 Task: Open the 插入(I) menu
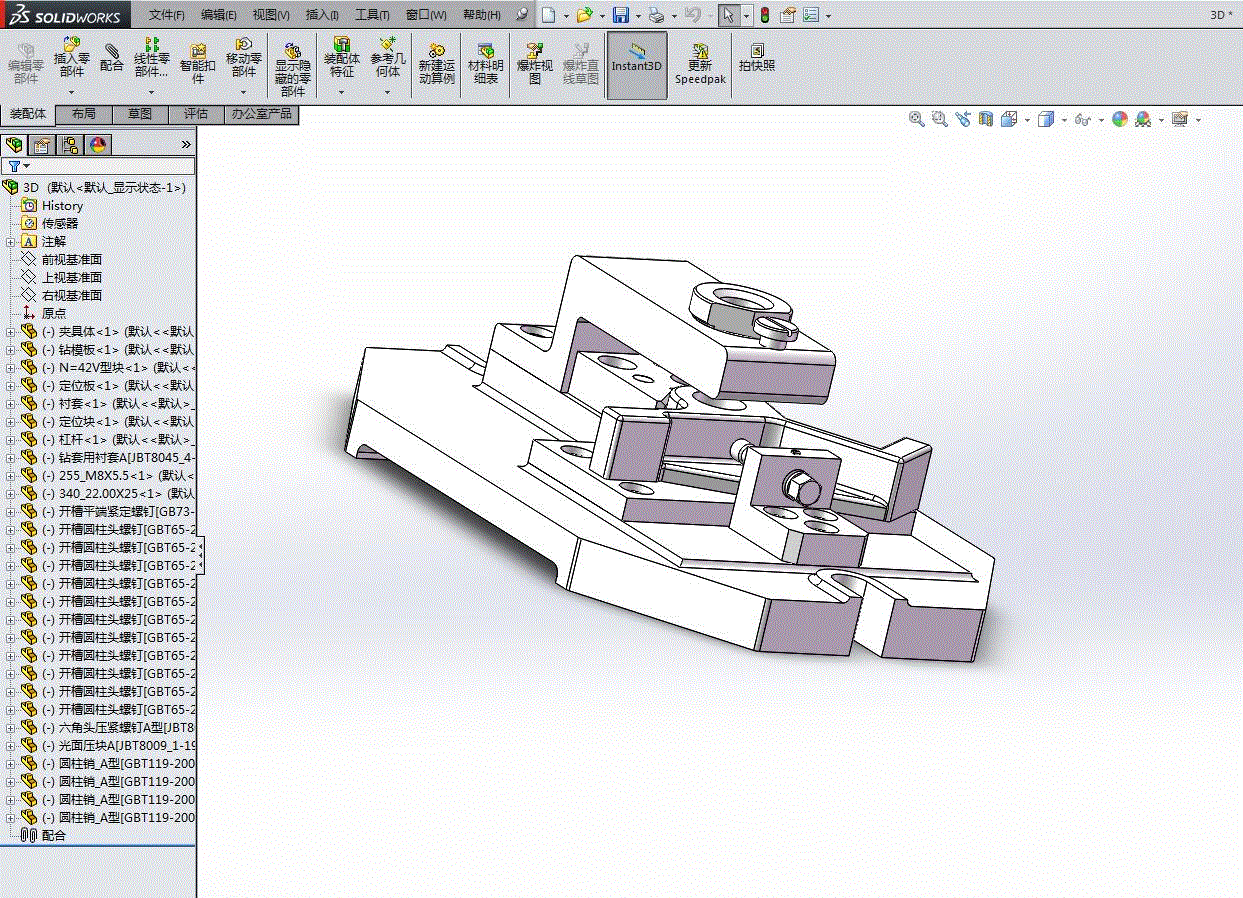pyautogui.click(x=322, y=15)
